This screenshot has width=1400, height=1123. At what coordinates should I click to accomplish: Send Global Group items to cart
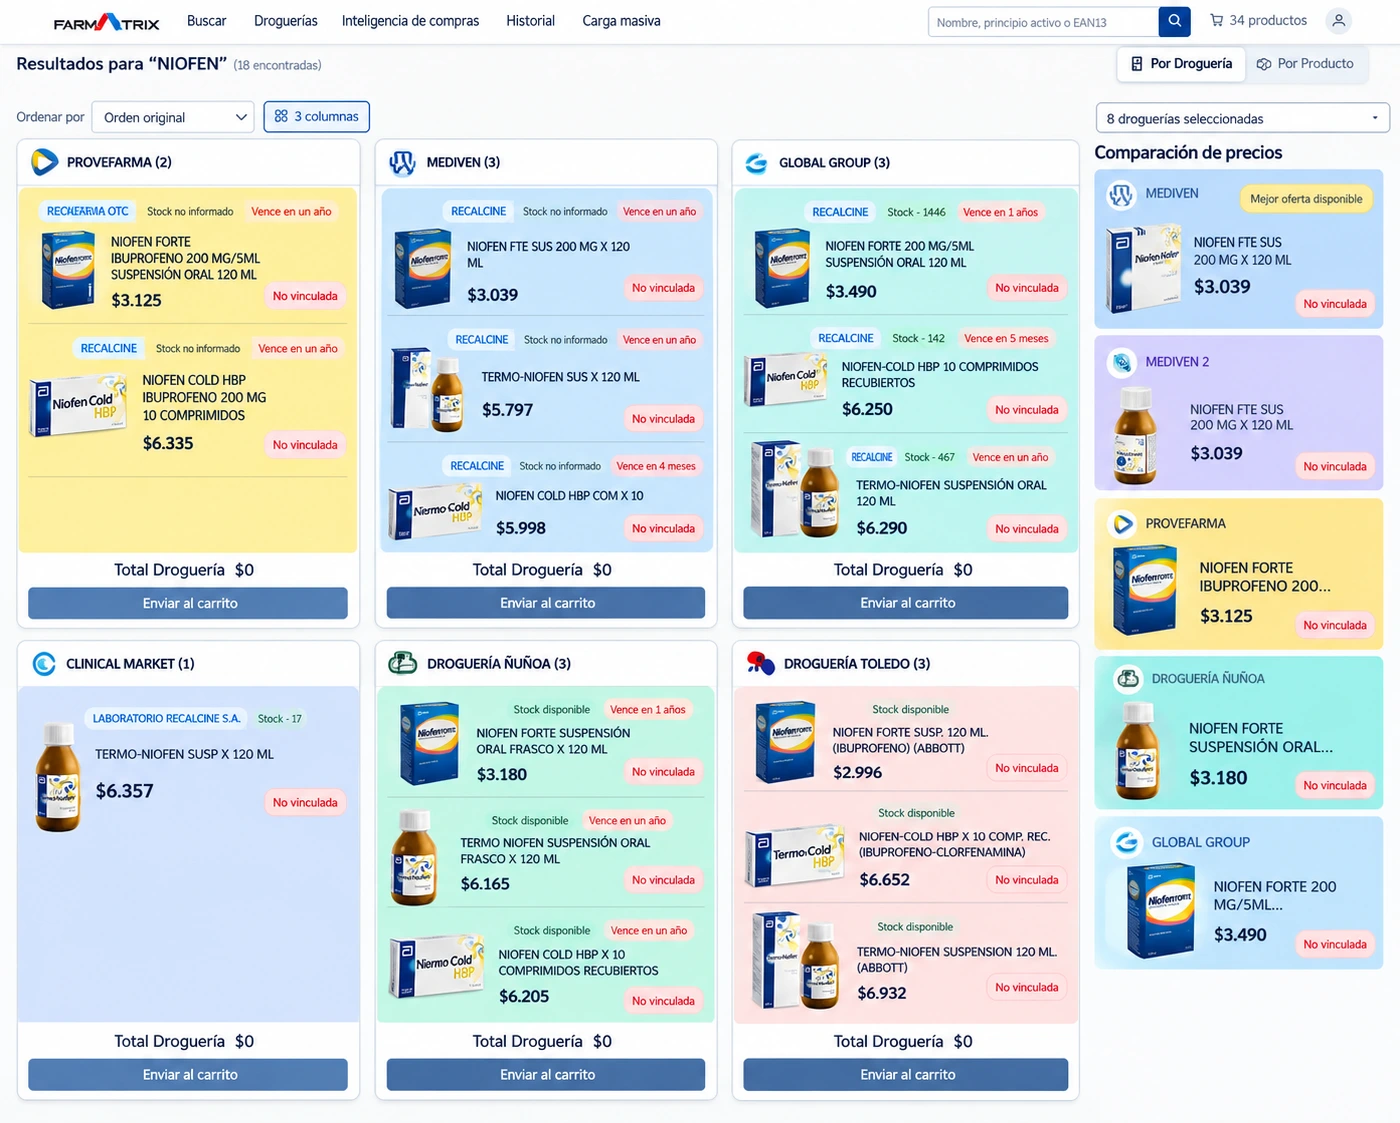[906, 603]
